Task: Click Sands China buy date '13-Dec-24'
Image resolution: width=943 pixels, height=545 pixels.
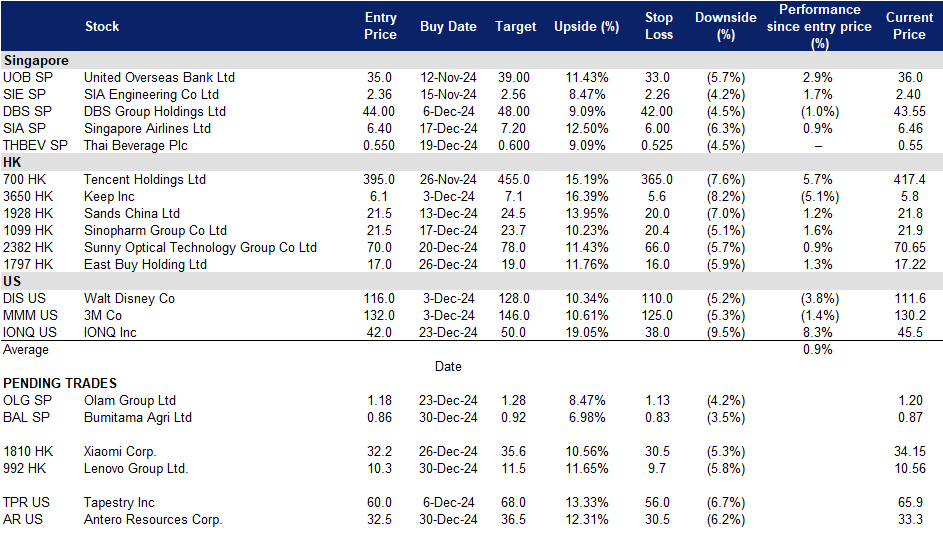Action: pos(448,214)
